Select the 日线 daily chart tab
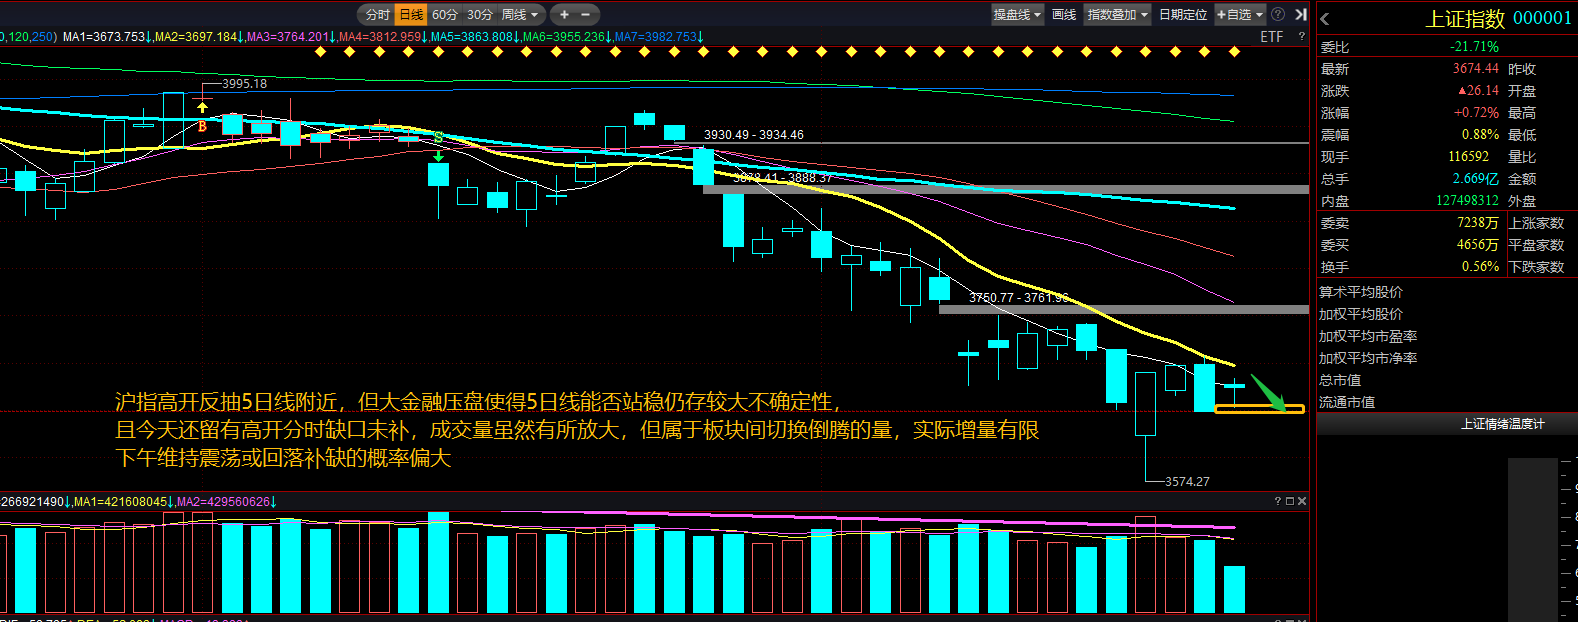 [x=412, y=15]
